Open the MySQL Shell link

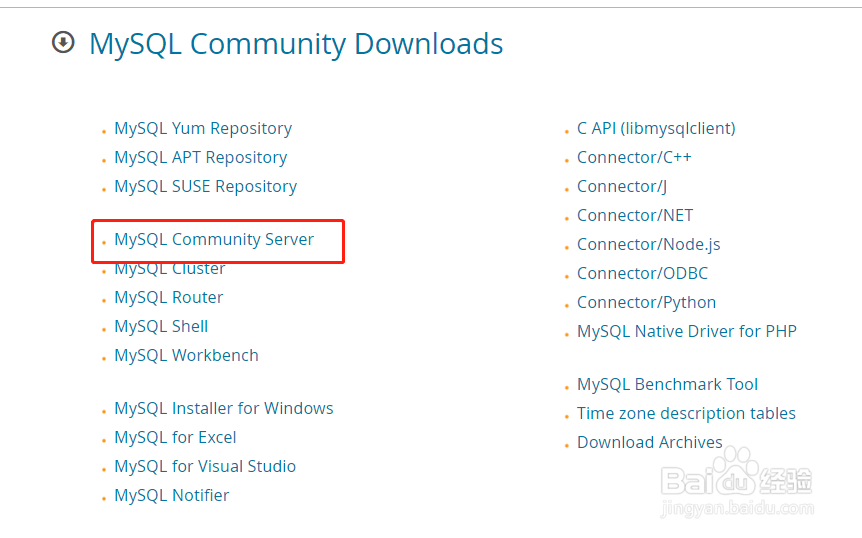[x=161, y=326]
